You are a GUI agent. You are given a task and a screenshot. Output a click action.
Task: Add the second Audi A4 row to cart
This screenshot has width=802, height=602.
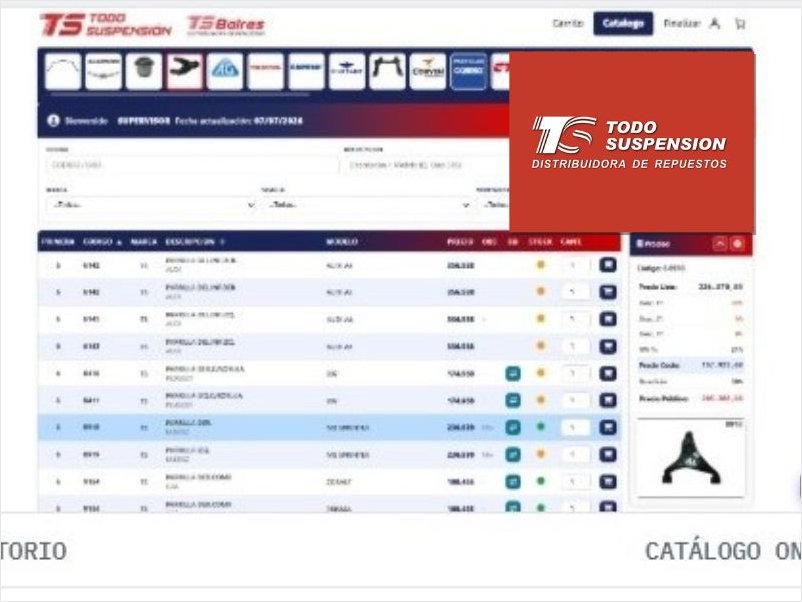[608, 292]
